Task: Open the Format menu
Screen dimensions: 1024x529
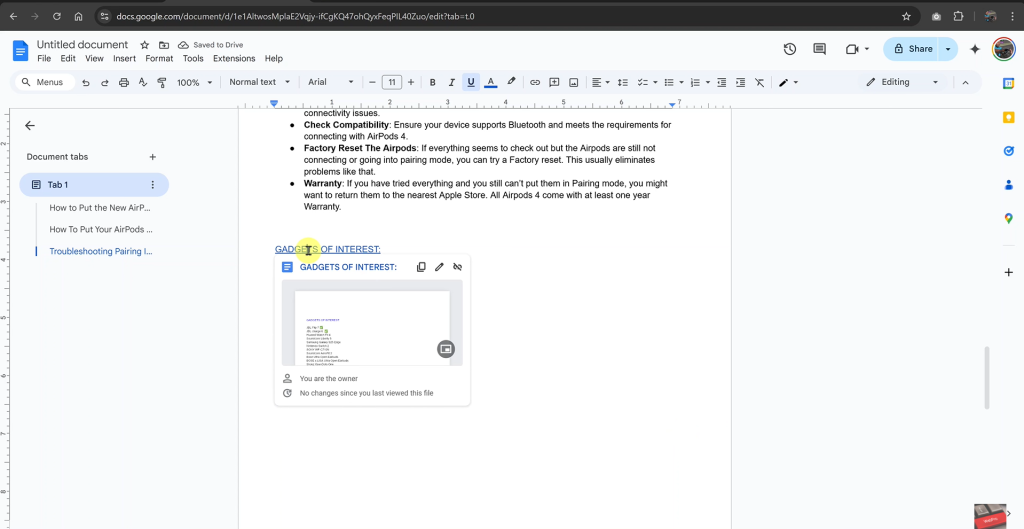Action: [x=159, y=58]
